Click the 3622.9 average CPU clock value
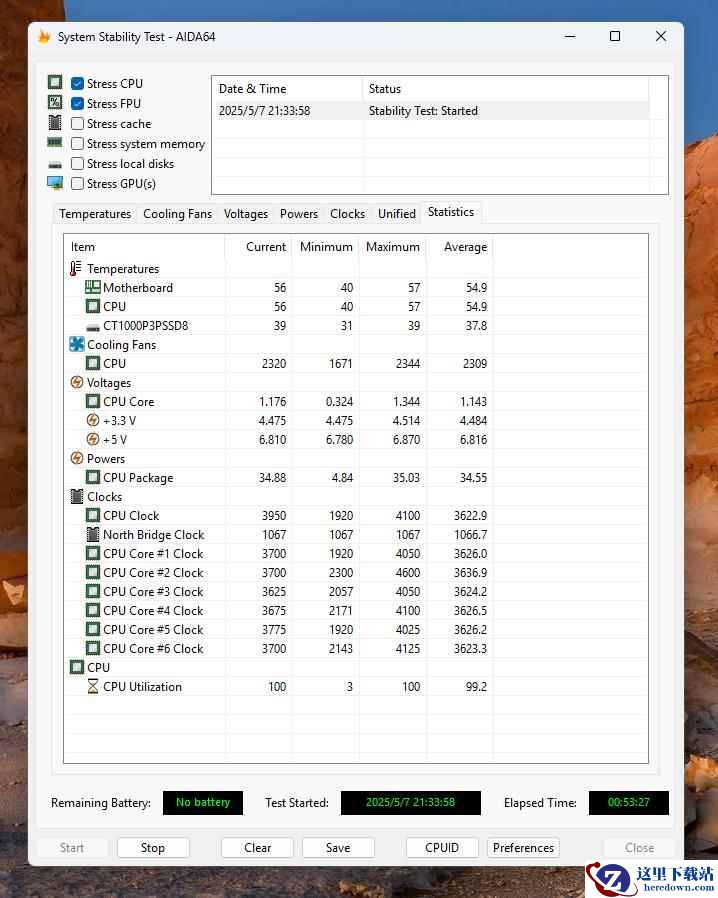This screenshot has width=718, height=898. [470, 515]
